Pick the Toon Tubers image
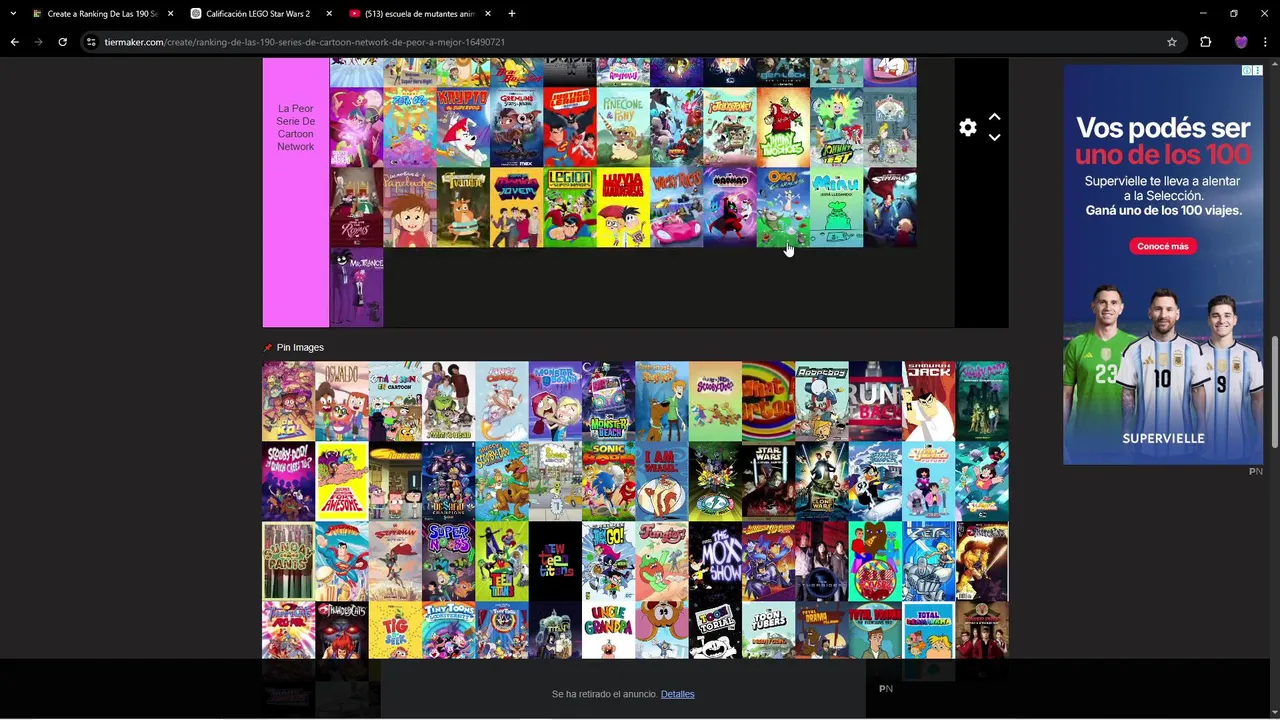 coord(768,630)
